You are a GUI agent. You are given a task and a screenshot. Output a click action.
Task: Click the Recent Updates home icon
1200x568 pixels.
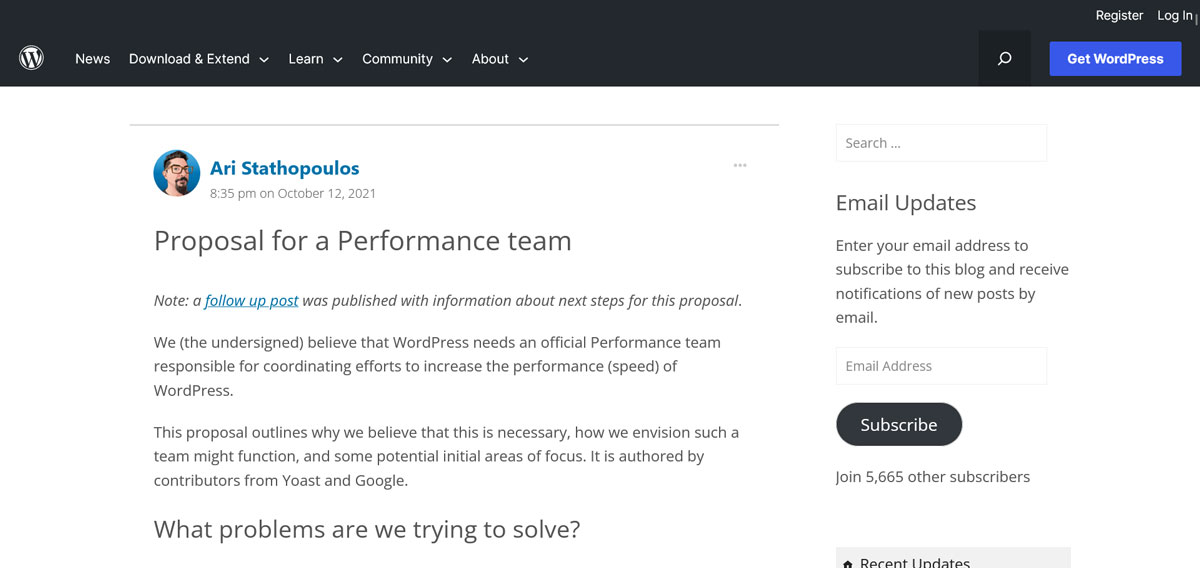point(848,563)
